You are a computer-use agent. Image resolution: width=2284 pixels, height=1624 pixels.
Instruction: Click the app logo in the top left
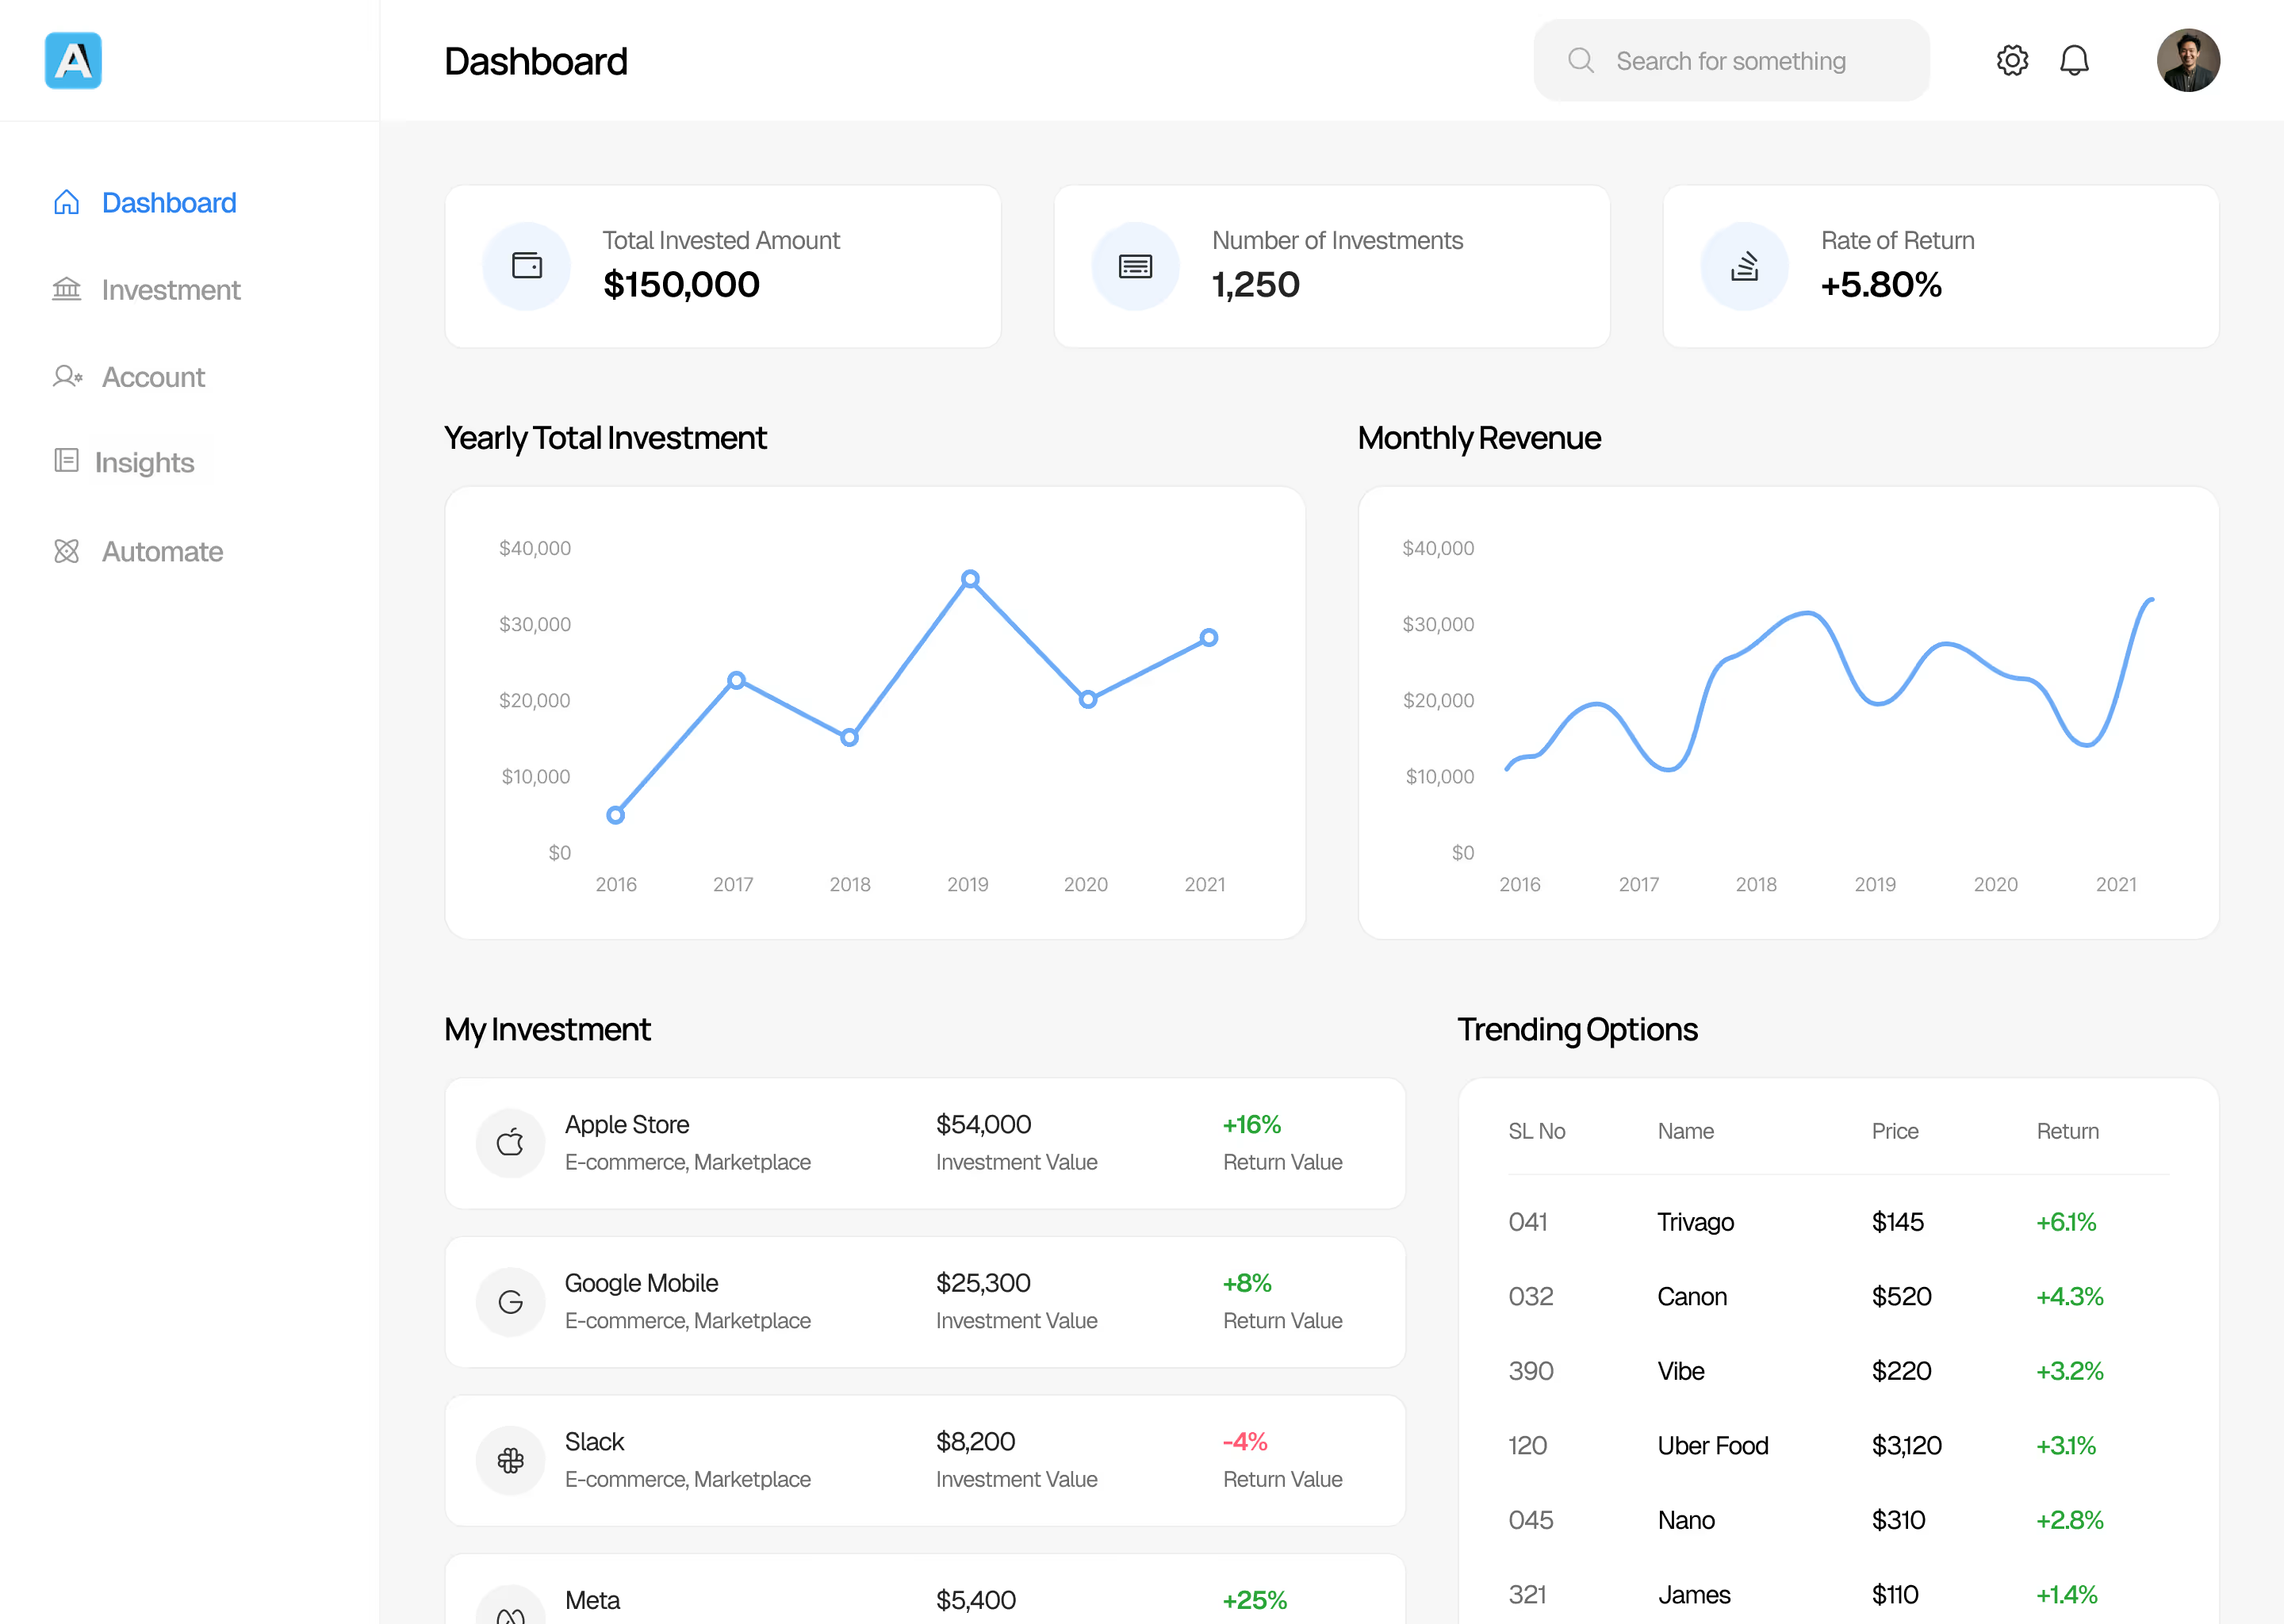pyautogui.click(x=73, y=60)
